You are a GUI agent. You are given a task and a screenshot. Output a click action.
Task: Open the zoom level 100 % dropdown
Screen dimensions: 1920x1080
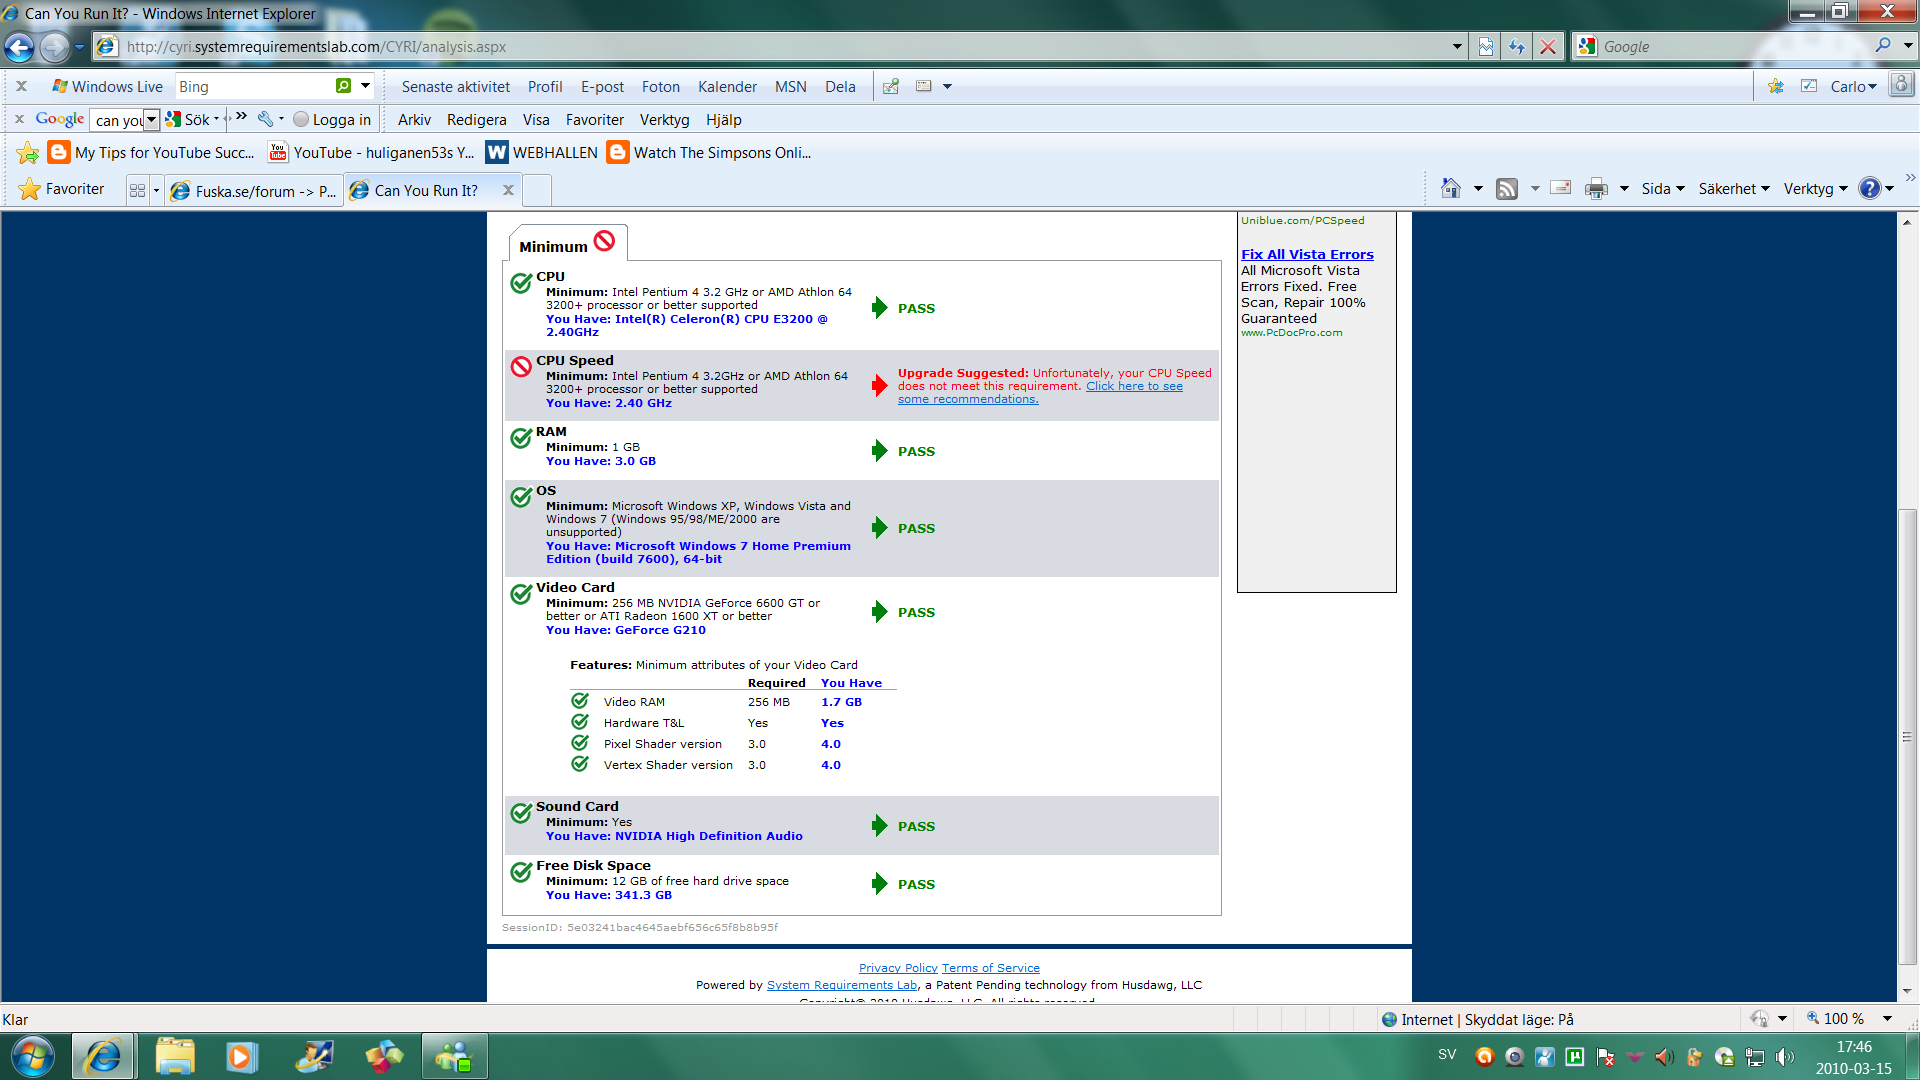tap(1888, 1018)
